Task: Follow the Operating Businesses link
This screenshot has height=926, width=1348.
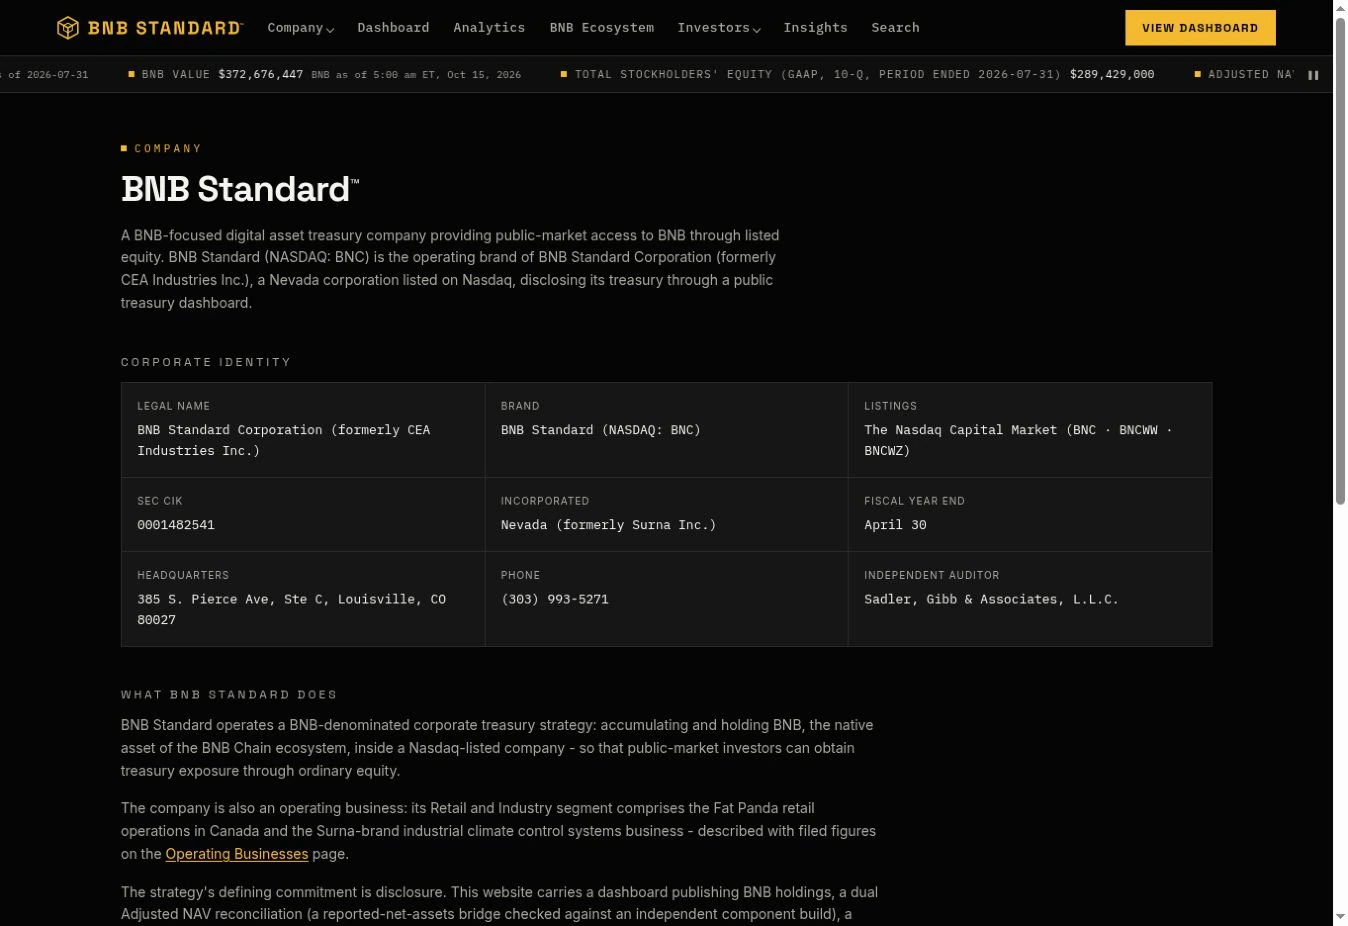Action: pos(236,854)
